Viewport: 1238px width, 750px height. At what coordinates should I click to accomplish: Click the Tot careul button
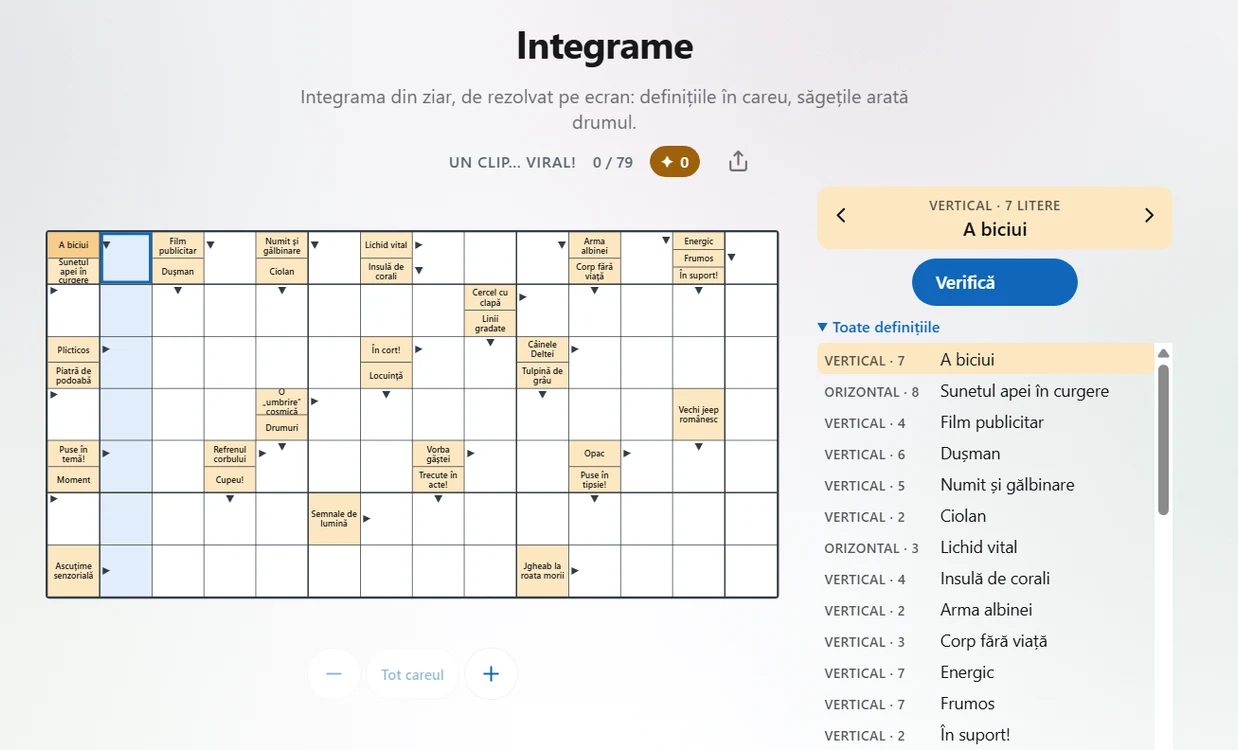pos(412,675)
